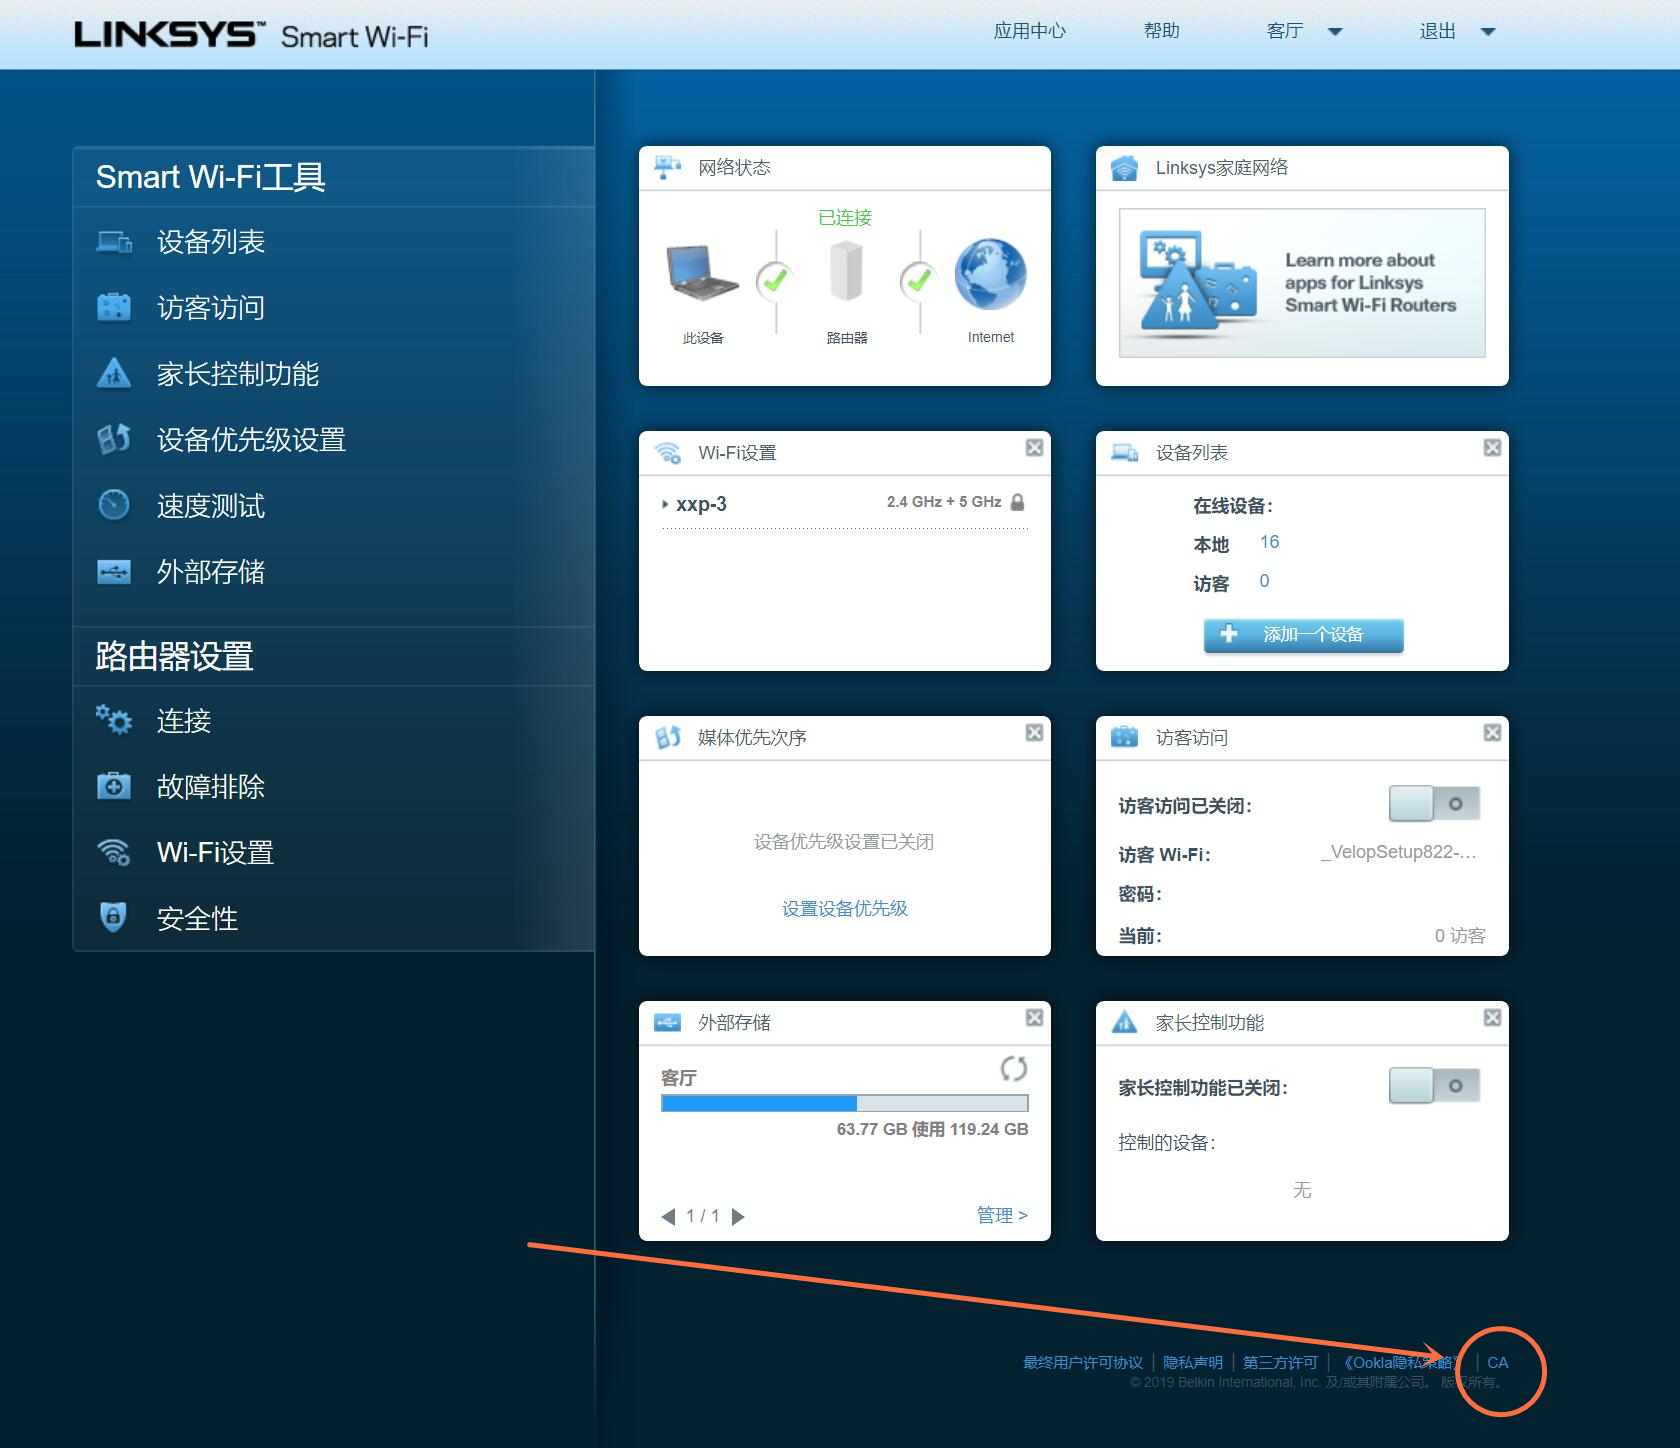This screenshot has height=1448, width=1680.
Task: Open 应用中心 in the top menu
Action: [x=1029, y=31]
